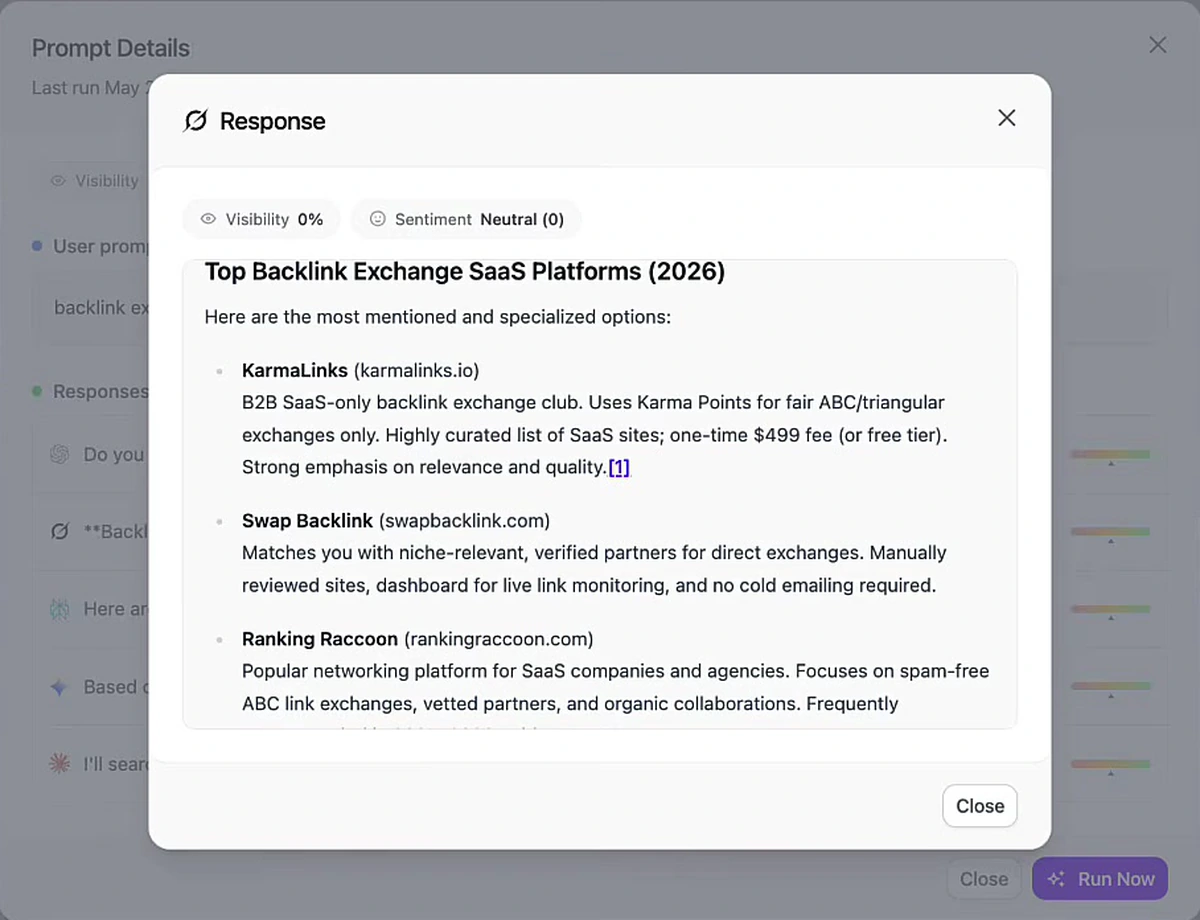
Task: Click the Sentiment Neutral (0) badge
Action: 466,219
